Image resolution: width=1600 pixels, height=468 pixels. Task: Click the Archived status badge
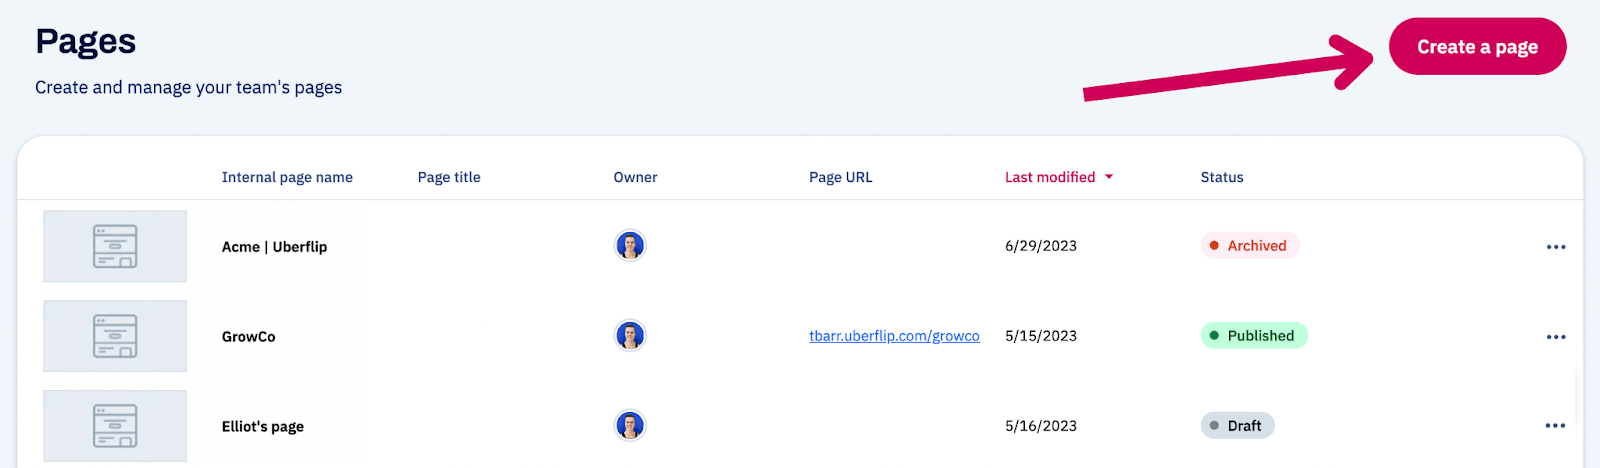click(1250, 245)
